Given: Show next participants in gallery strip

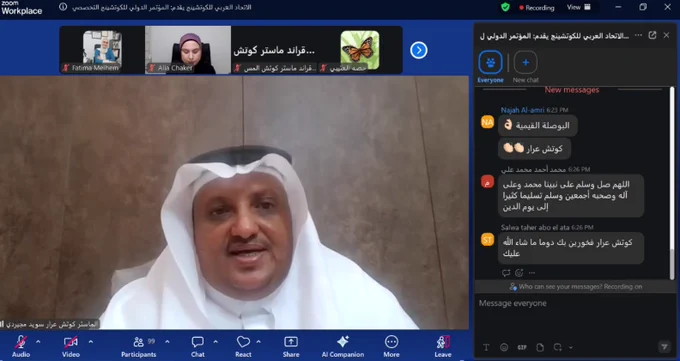Looking at the screenshot, I should coord(418,50).
